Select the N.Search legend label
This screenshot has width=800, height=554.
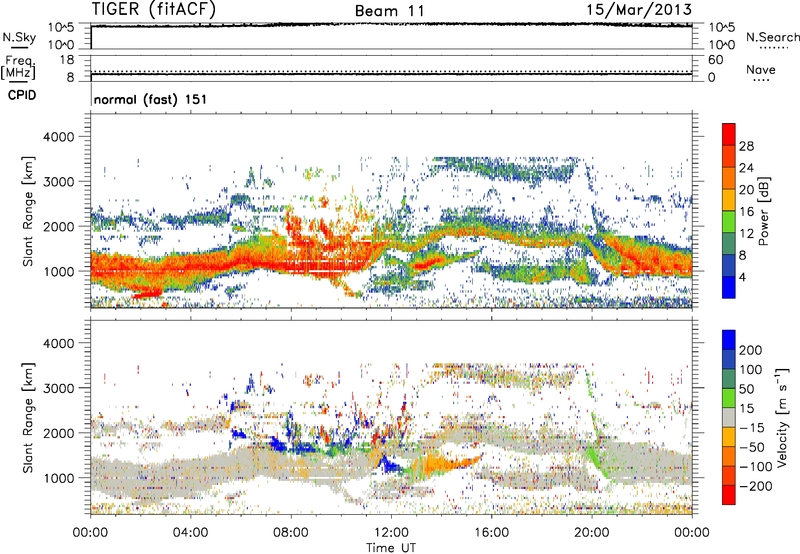(772, 37)
